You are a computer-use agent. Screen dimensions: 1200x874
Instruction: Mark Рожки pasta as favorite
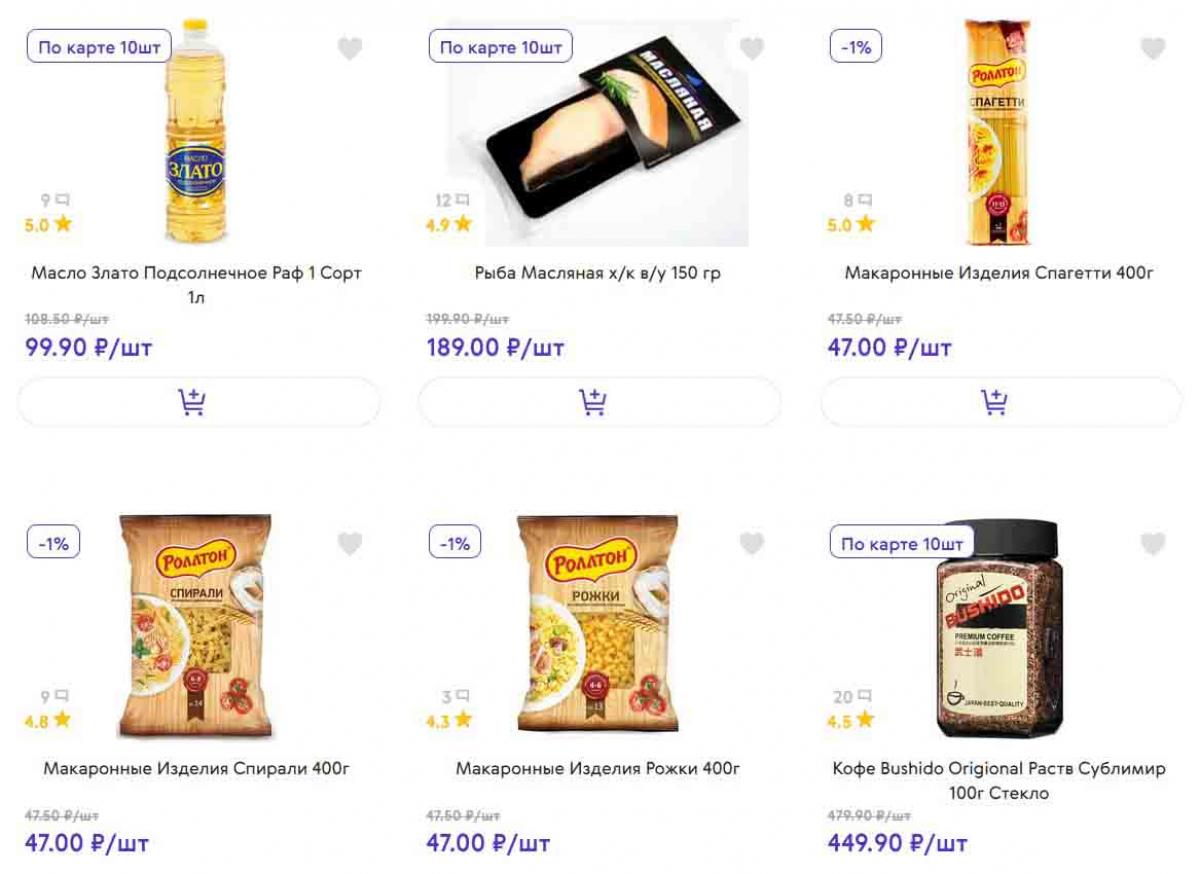click(x=751, y=544)
